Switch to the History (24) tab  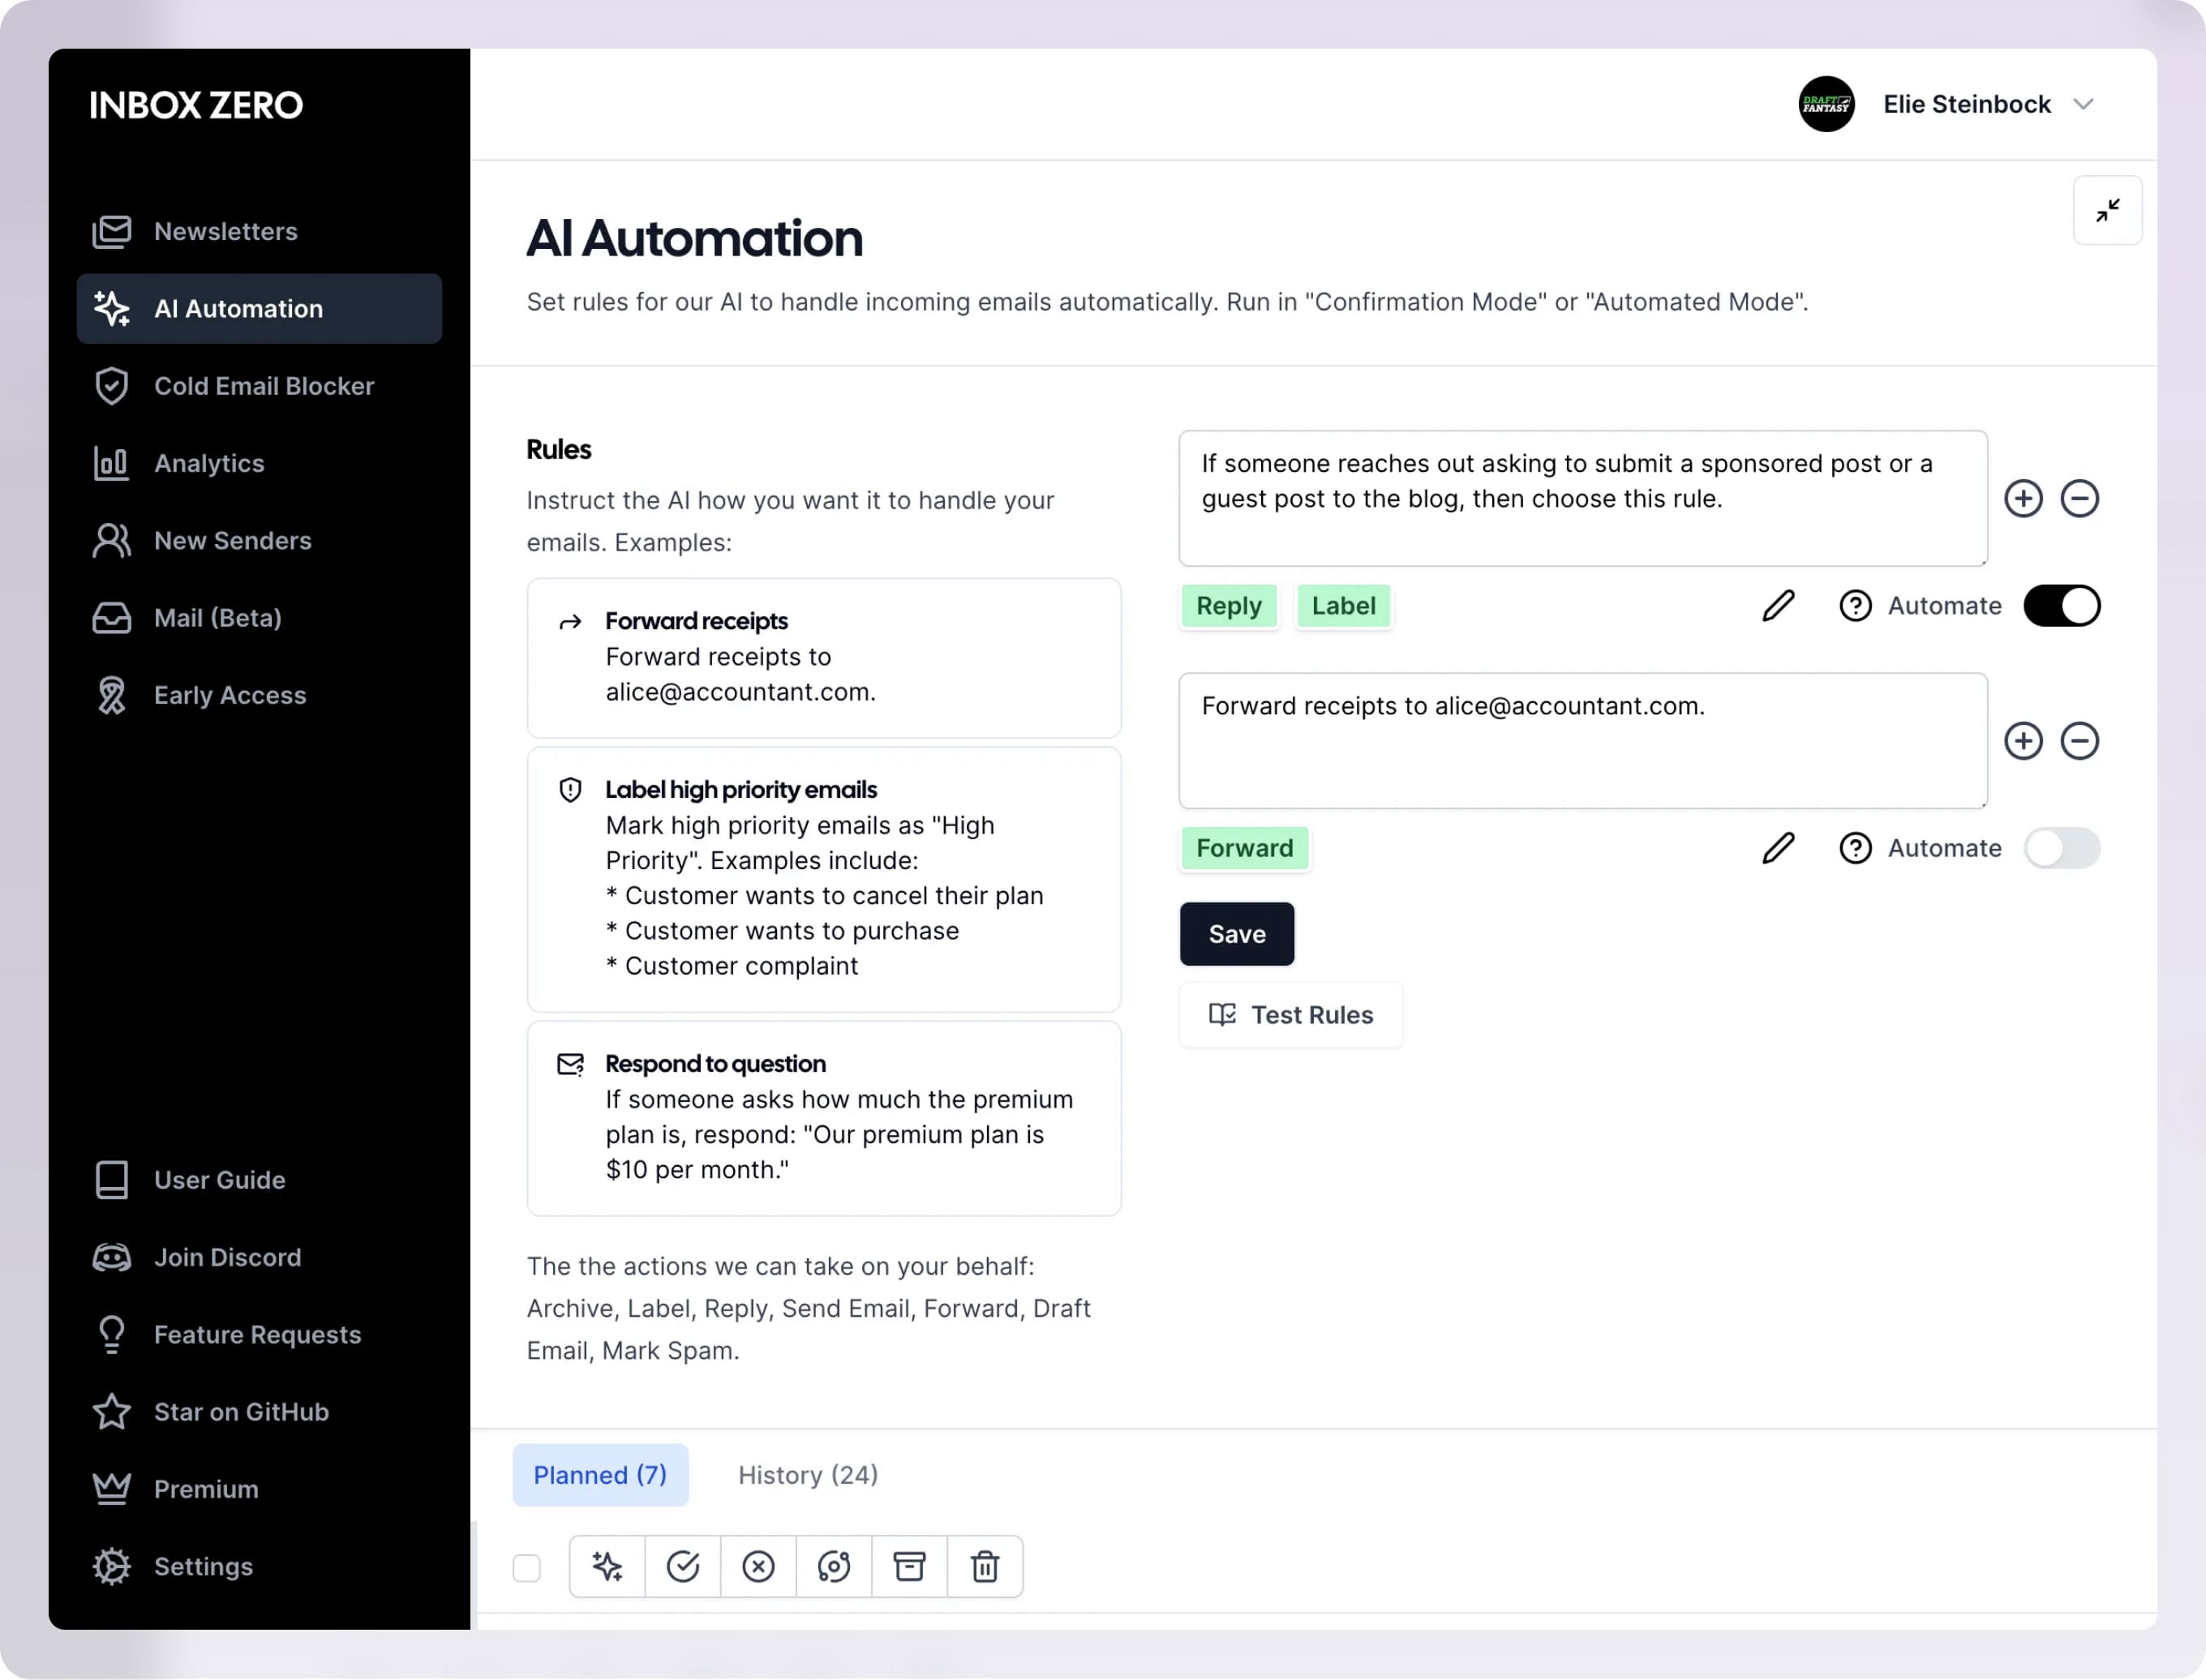tap(807, 1475)
